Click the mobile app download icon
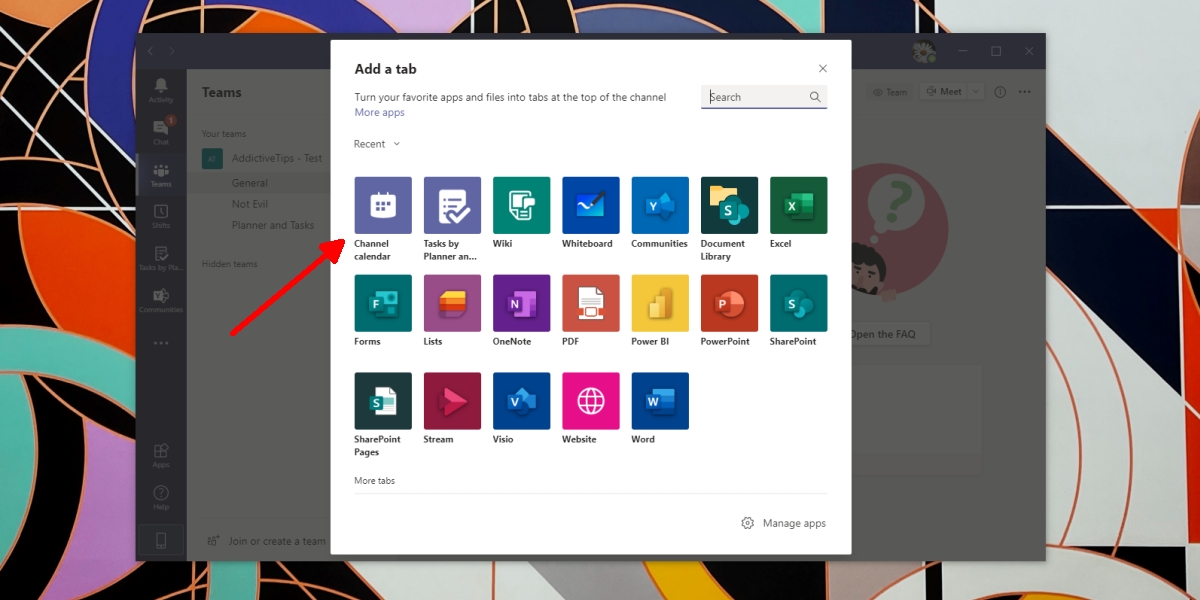Image resolution: width=1200 pixels, height=600 pixels. pyautogui.click(x=161, y=541)
